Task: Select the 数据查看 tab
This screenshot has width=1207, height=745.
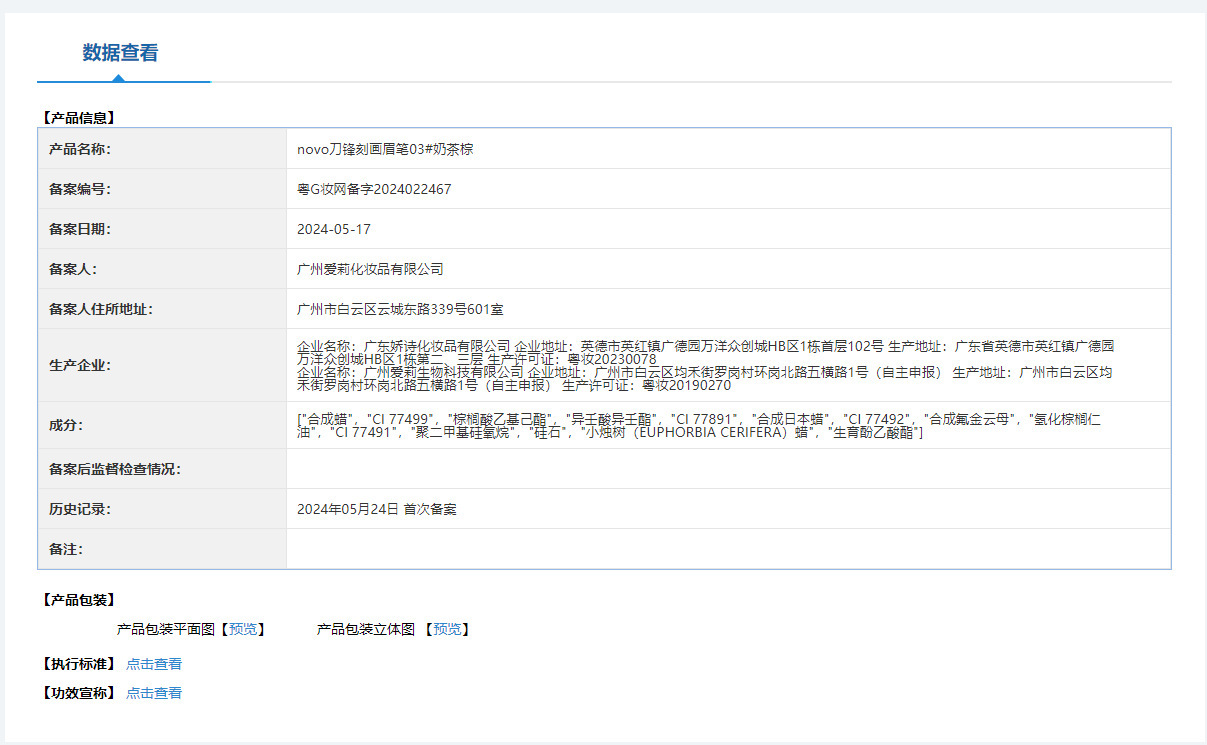Action: point(121,54)
